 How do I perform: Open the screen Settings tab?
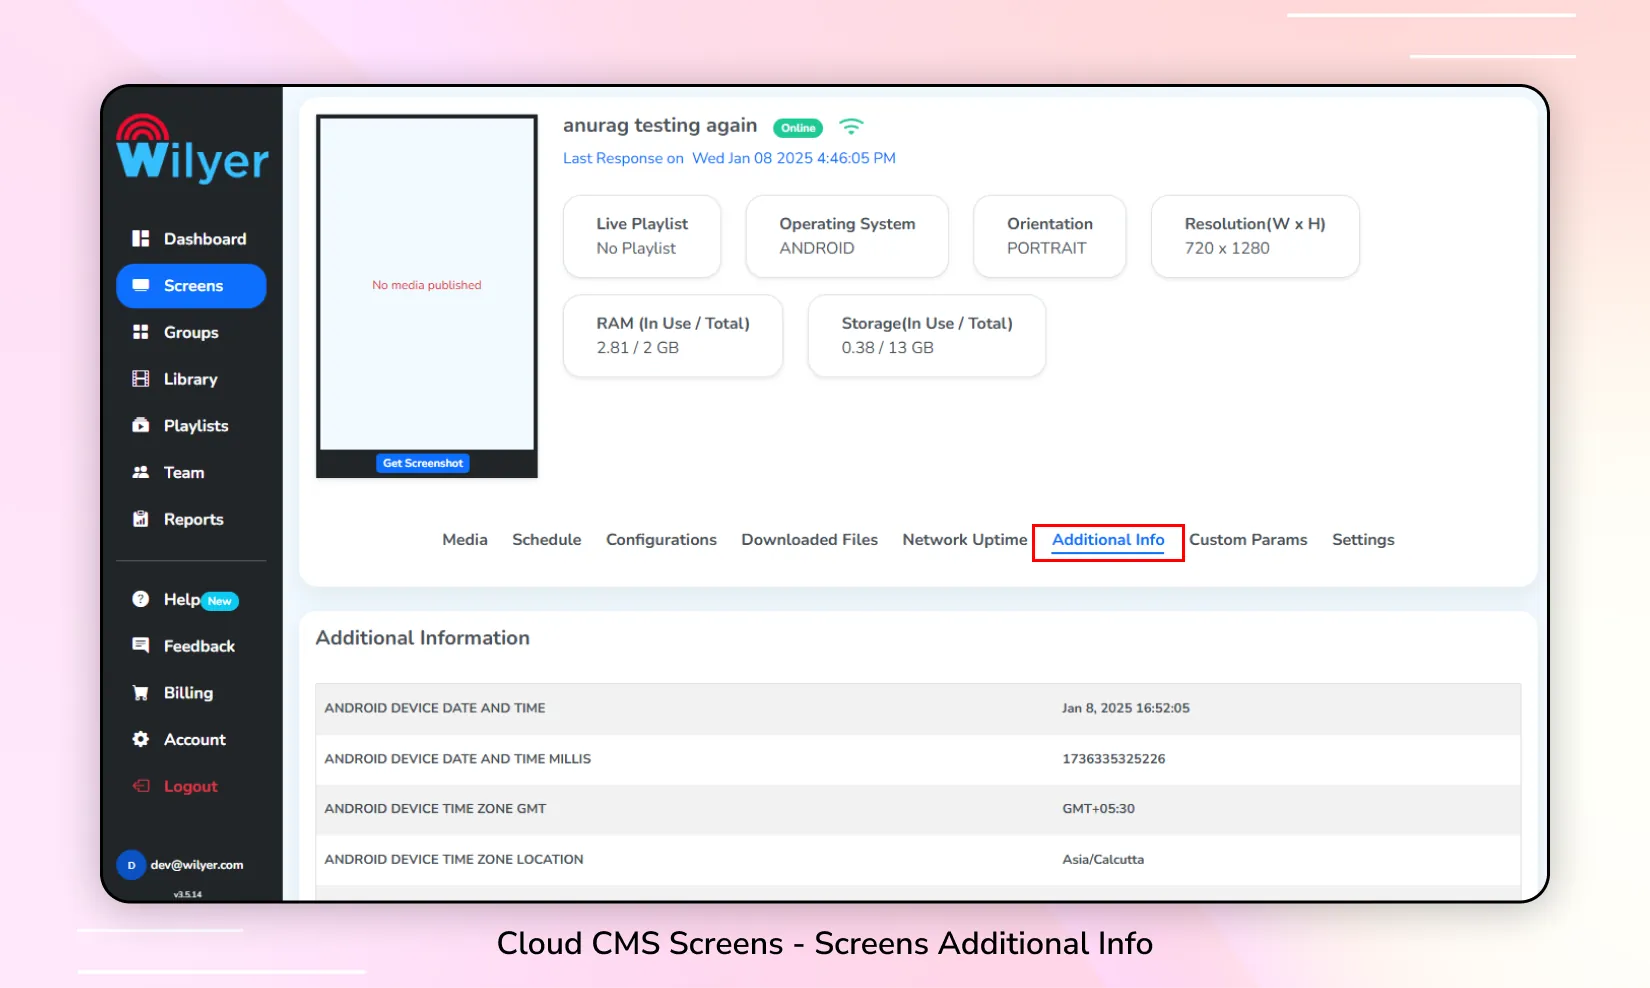coord(1363,539)
